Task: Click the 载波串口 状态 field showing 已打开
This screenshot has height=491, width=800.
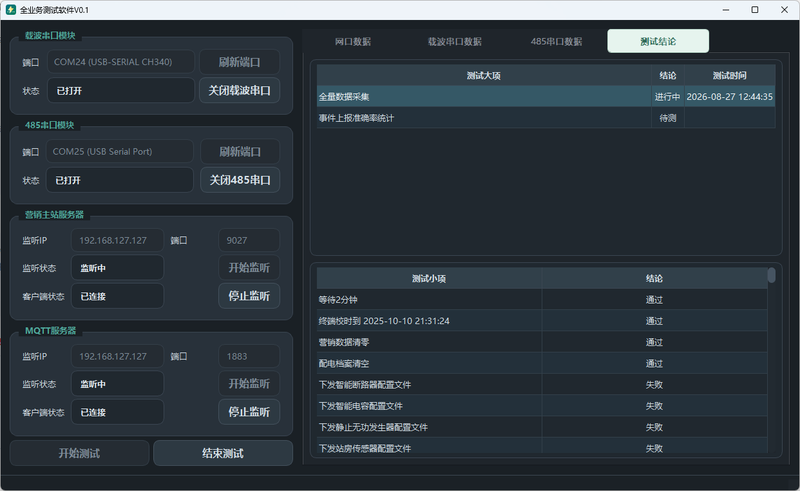Action: click(121, 90)
